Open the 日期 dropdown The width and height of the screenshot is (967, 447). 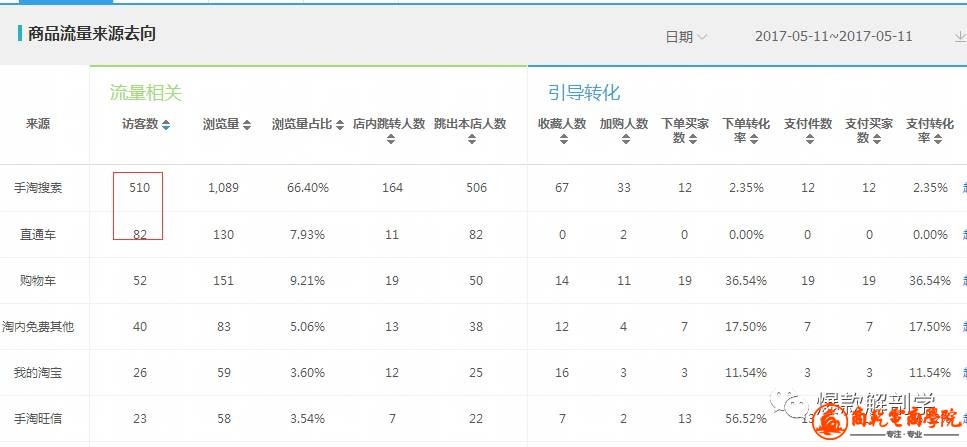[x=686, y=37]
